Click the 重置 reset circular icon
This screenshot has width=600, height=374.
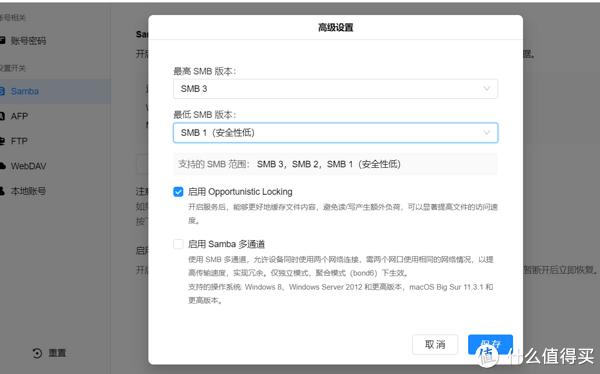coord(37,353)
